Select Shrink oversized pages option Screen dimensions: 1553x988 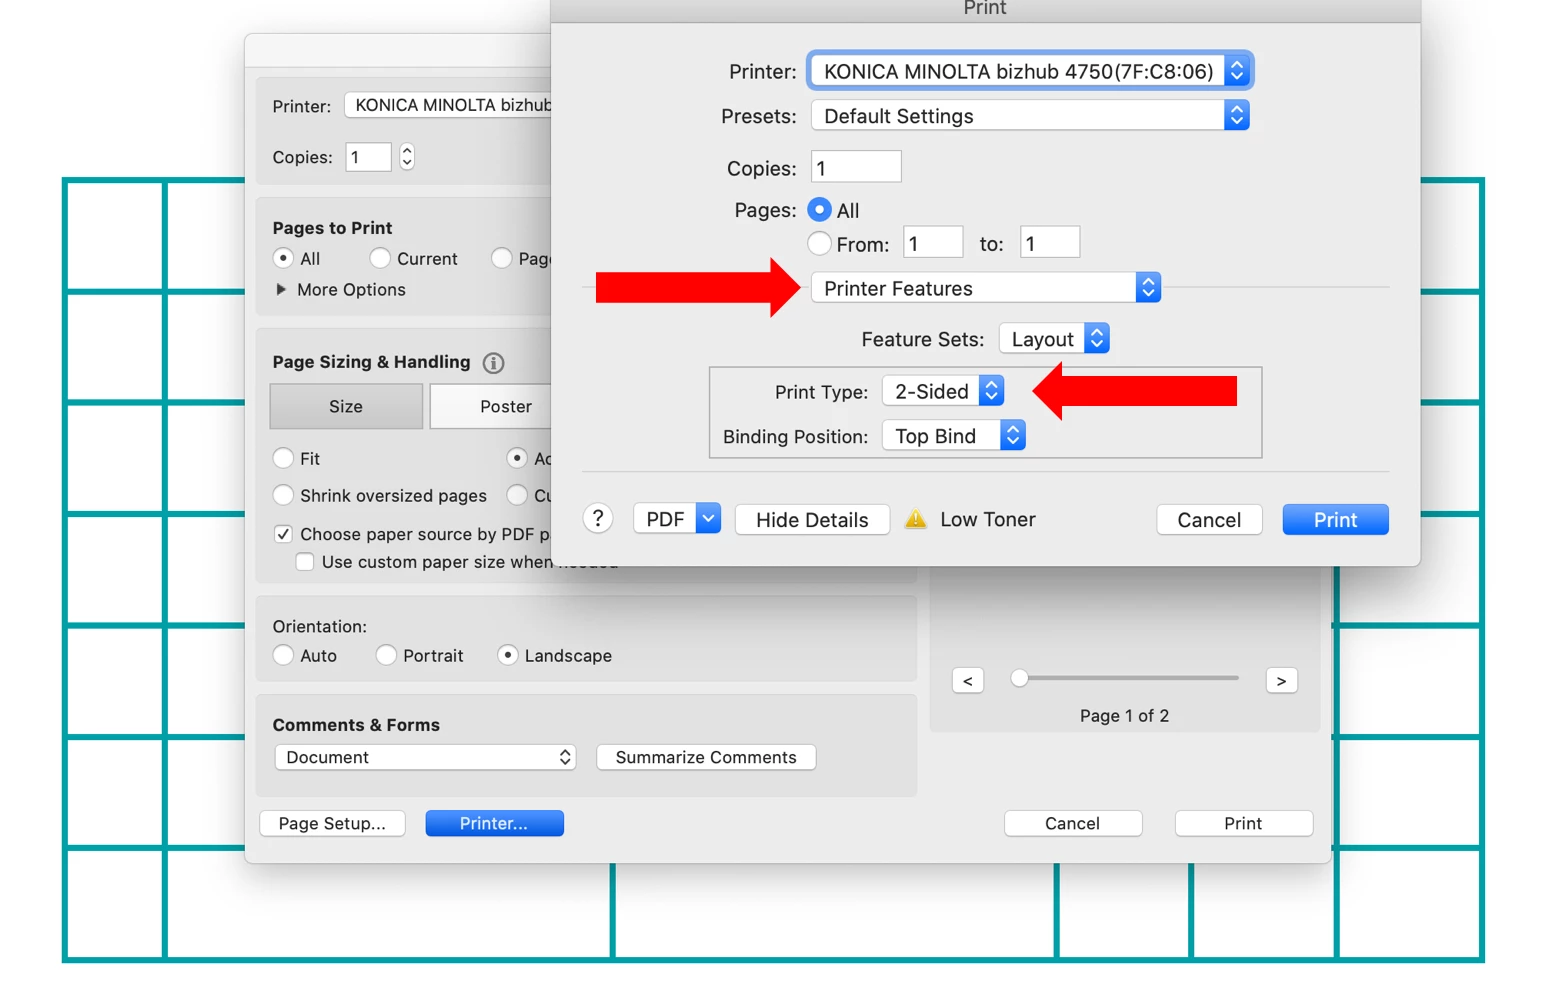coord(283,495)
